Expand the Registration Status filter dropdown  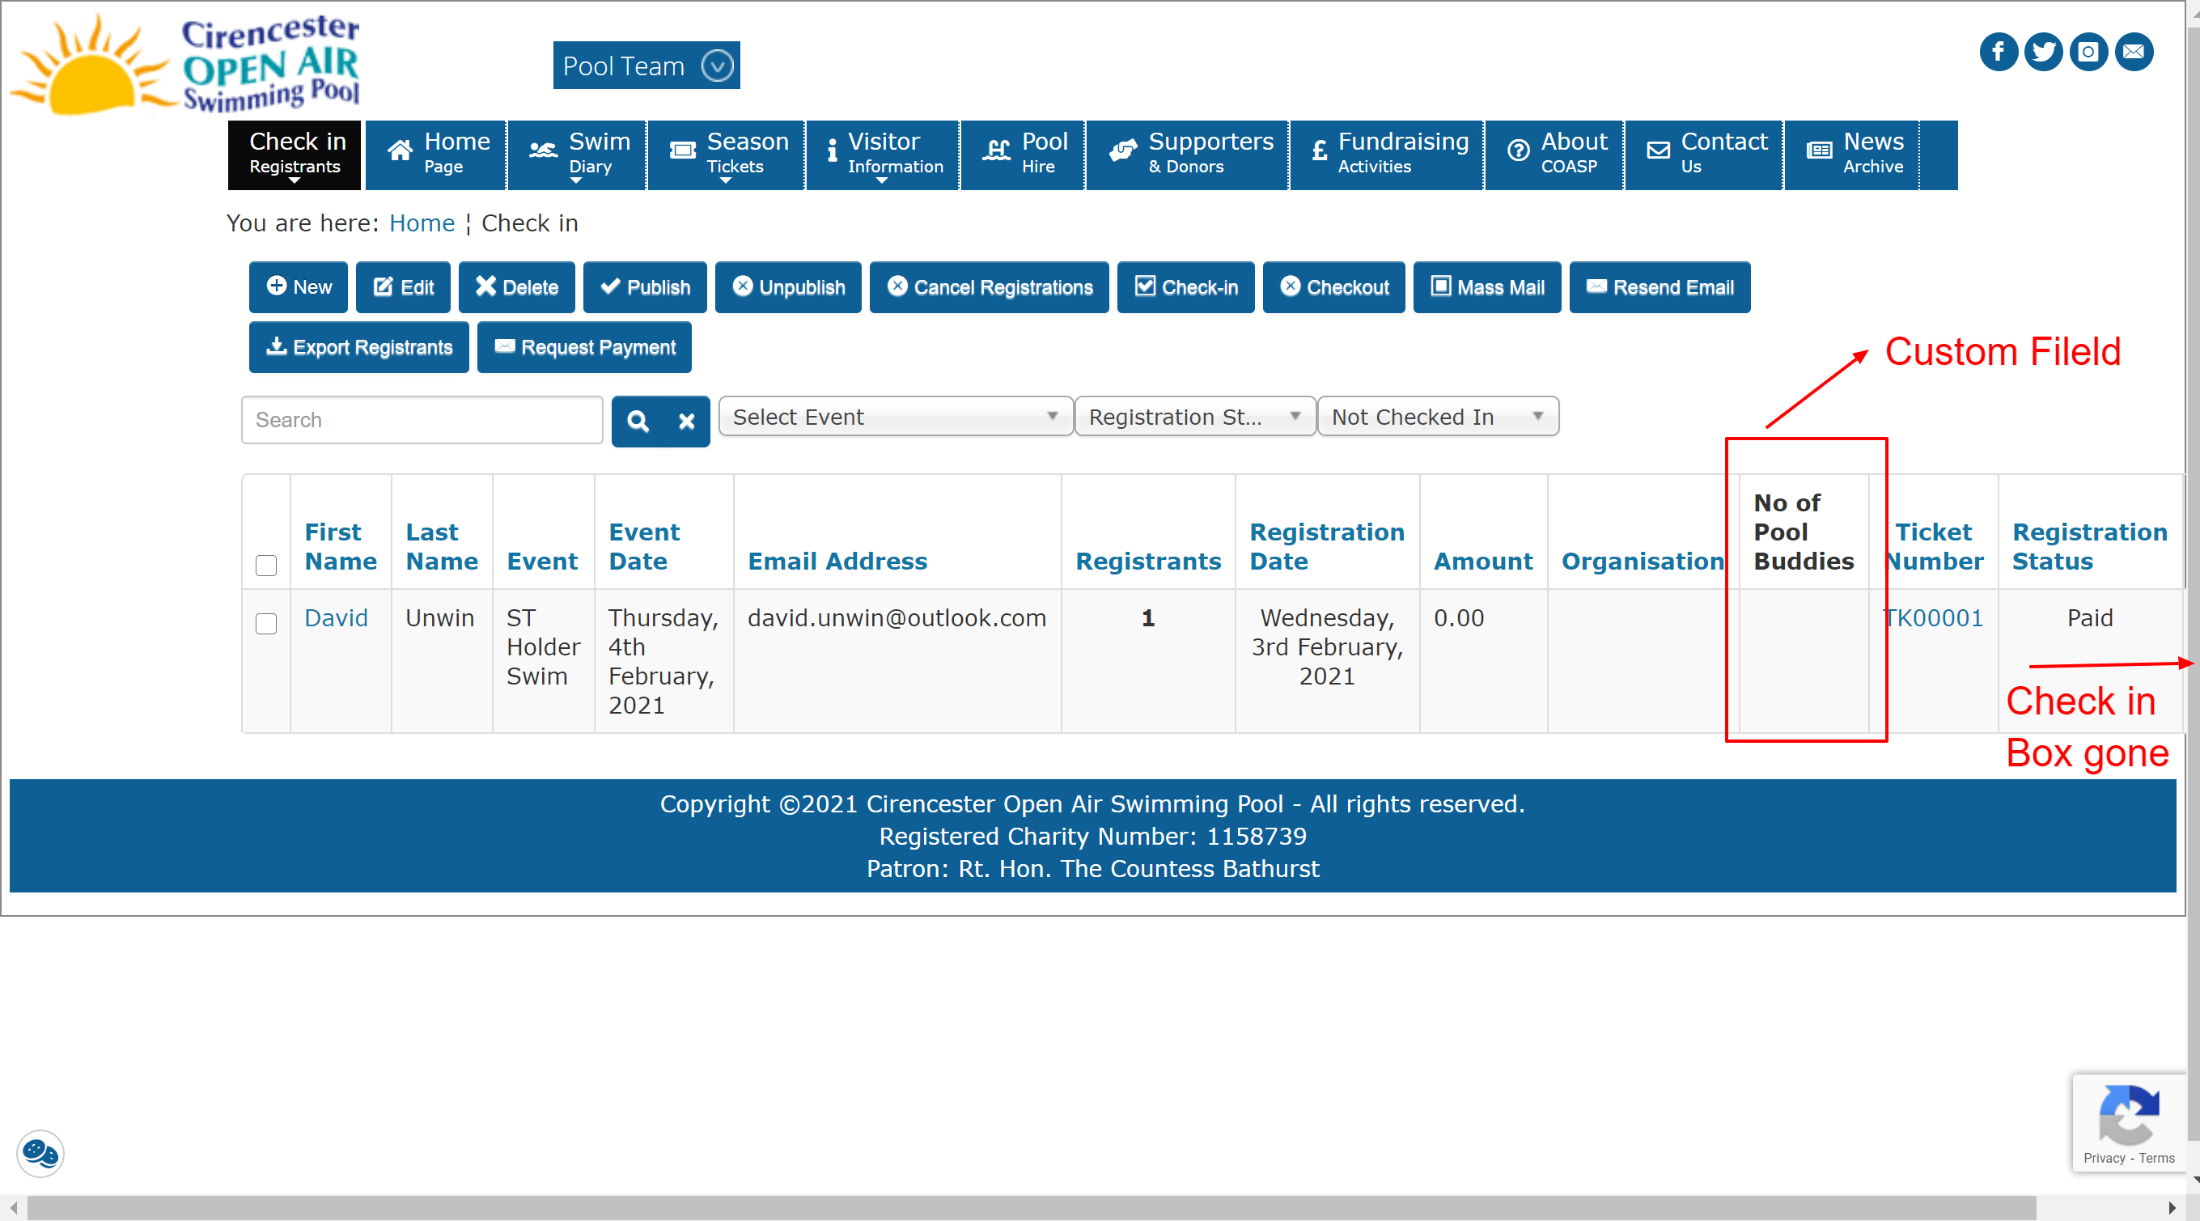tap(1194, 417)
